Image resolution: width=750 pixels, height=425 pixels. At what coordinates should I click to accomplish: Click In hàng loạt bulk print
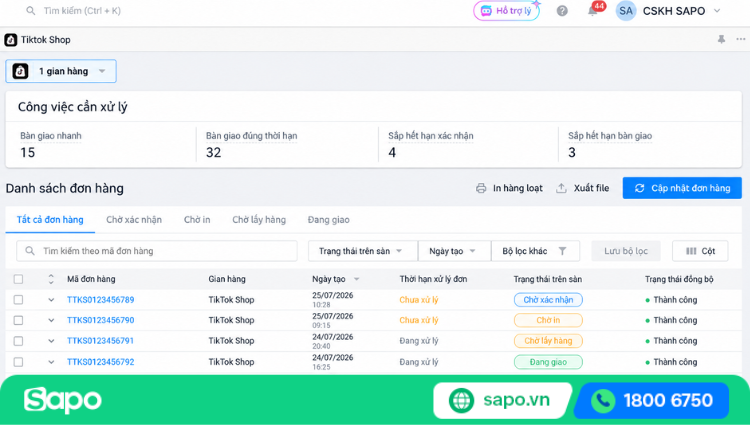point(509,188)
